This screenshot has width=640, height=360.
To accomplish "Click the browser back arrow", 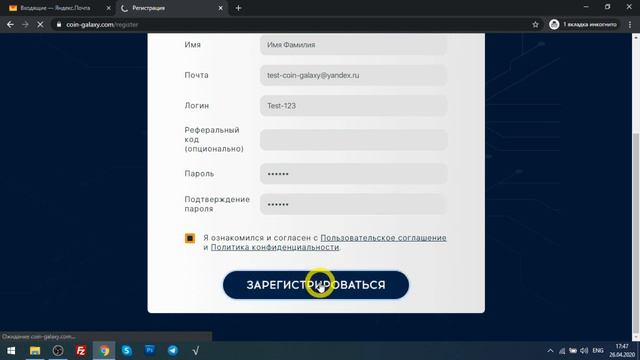I will pos(10,24).
